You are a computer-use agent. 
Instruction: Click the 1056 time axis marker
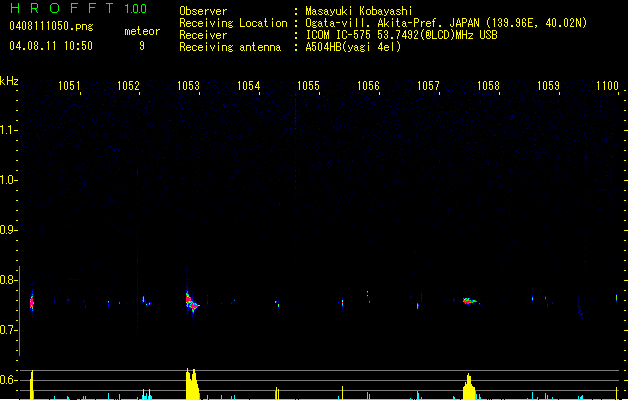368,86
